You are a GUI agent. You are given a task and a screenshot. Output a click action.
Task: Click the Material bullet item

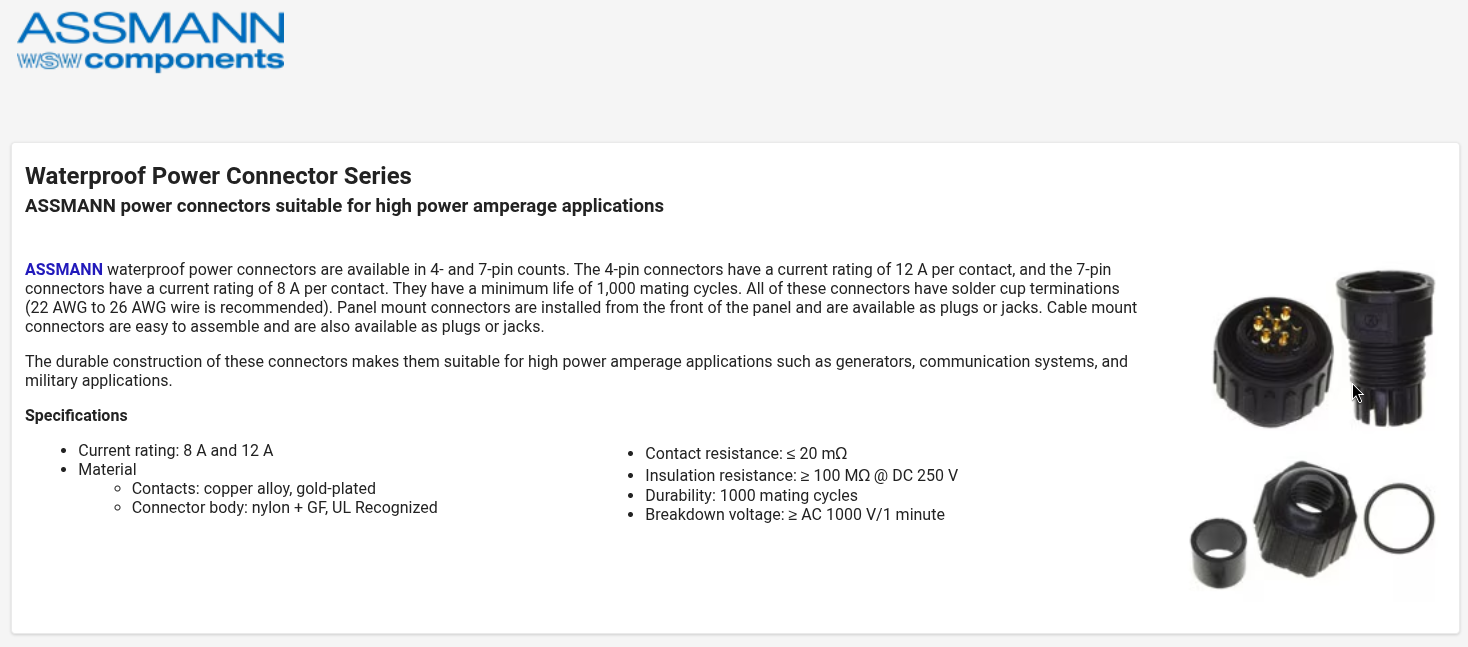coord(107,469)
